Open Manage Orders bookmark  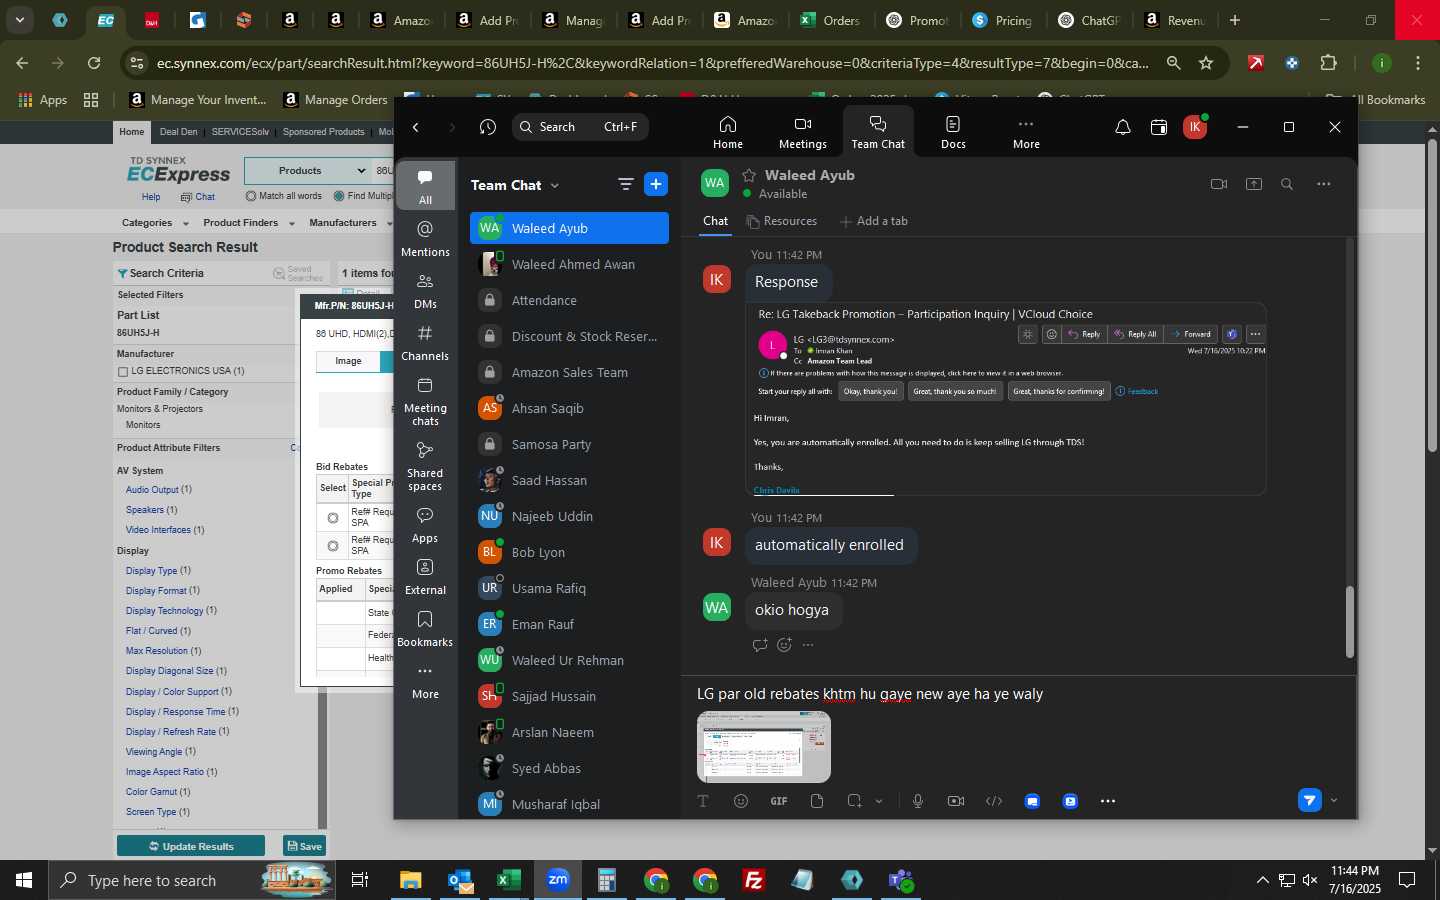click(336, 99)
